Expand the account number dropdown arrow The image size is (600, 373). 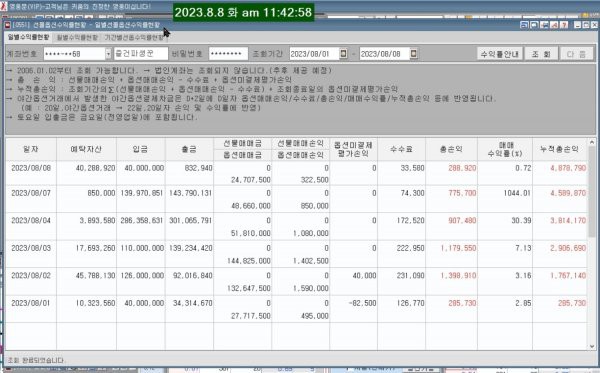point(108,54)
